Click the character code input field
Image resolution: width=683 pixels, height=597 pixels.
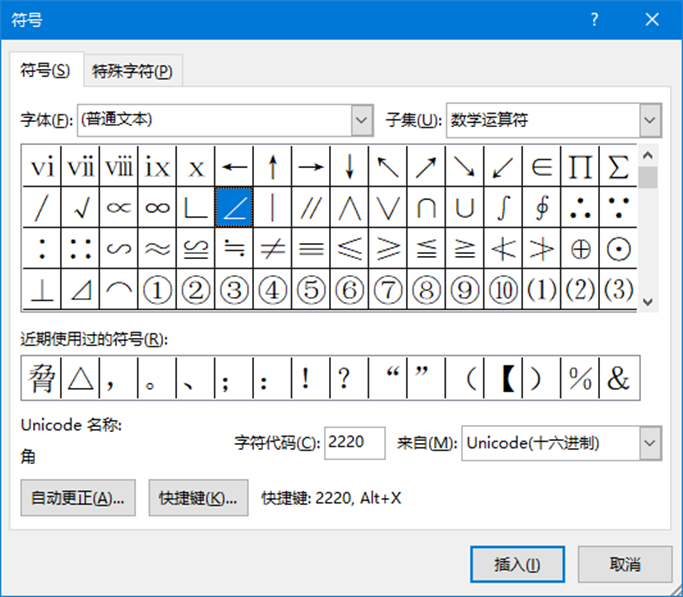tap(354, 442)
